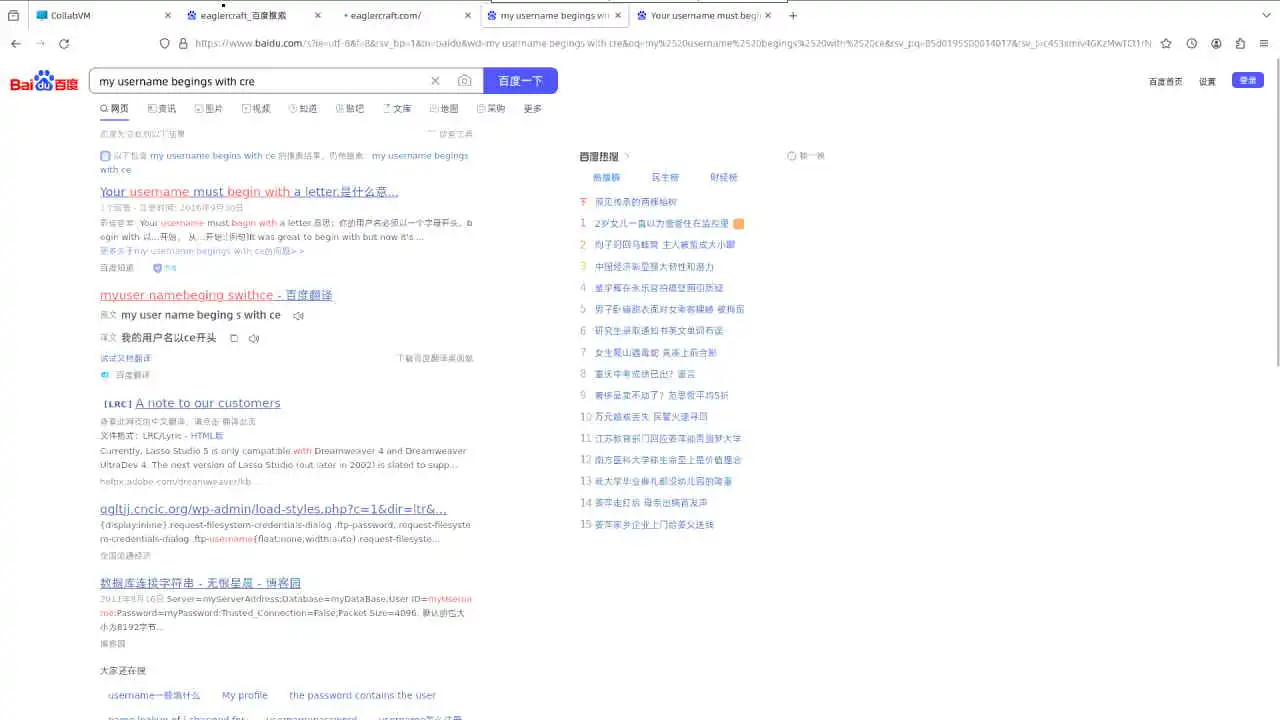Select the 网页 search category
1280x720 pixels.
(x=114, y=109)
